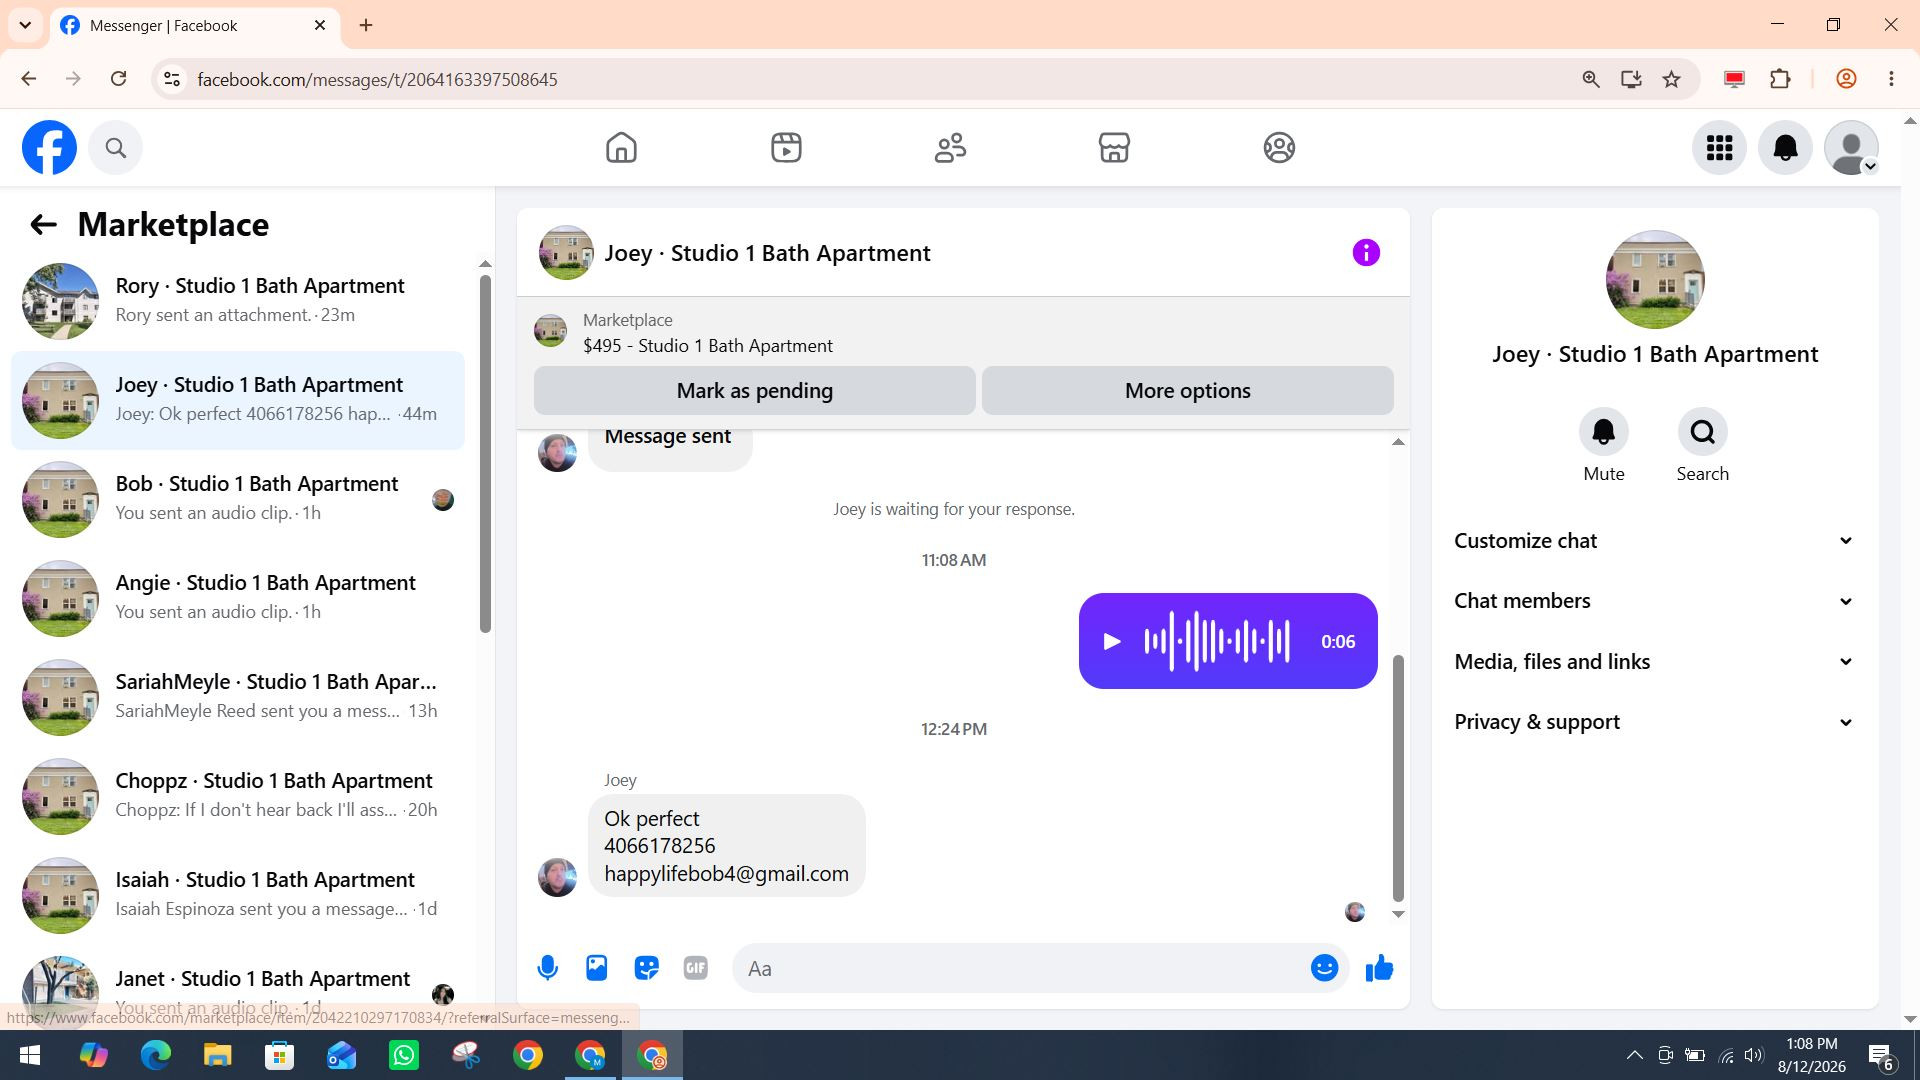This screenshot has height=1080, width=1920.
Task: Record a voice clip with microphone icon
Action: (x=547, y=968)
